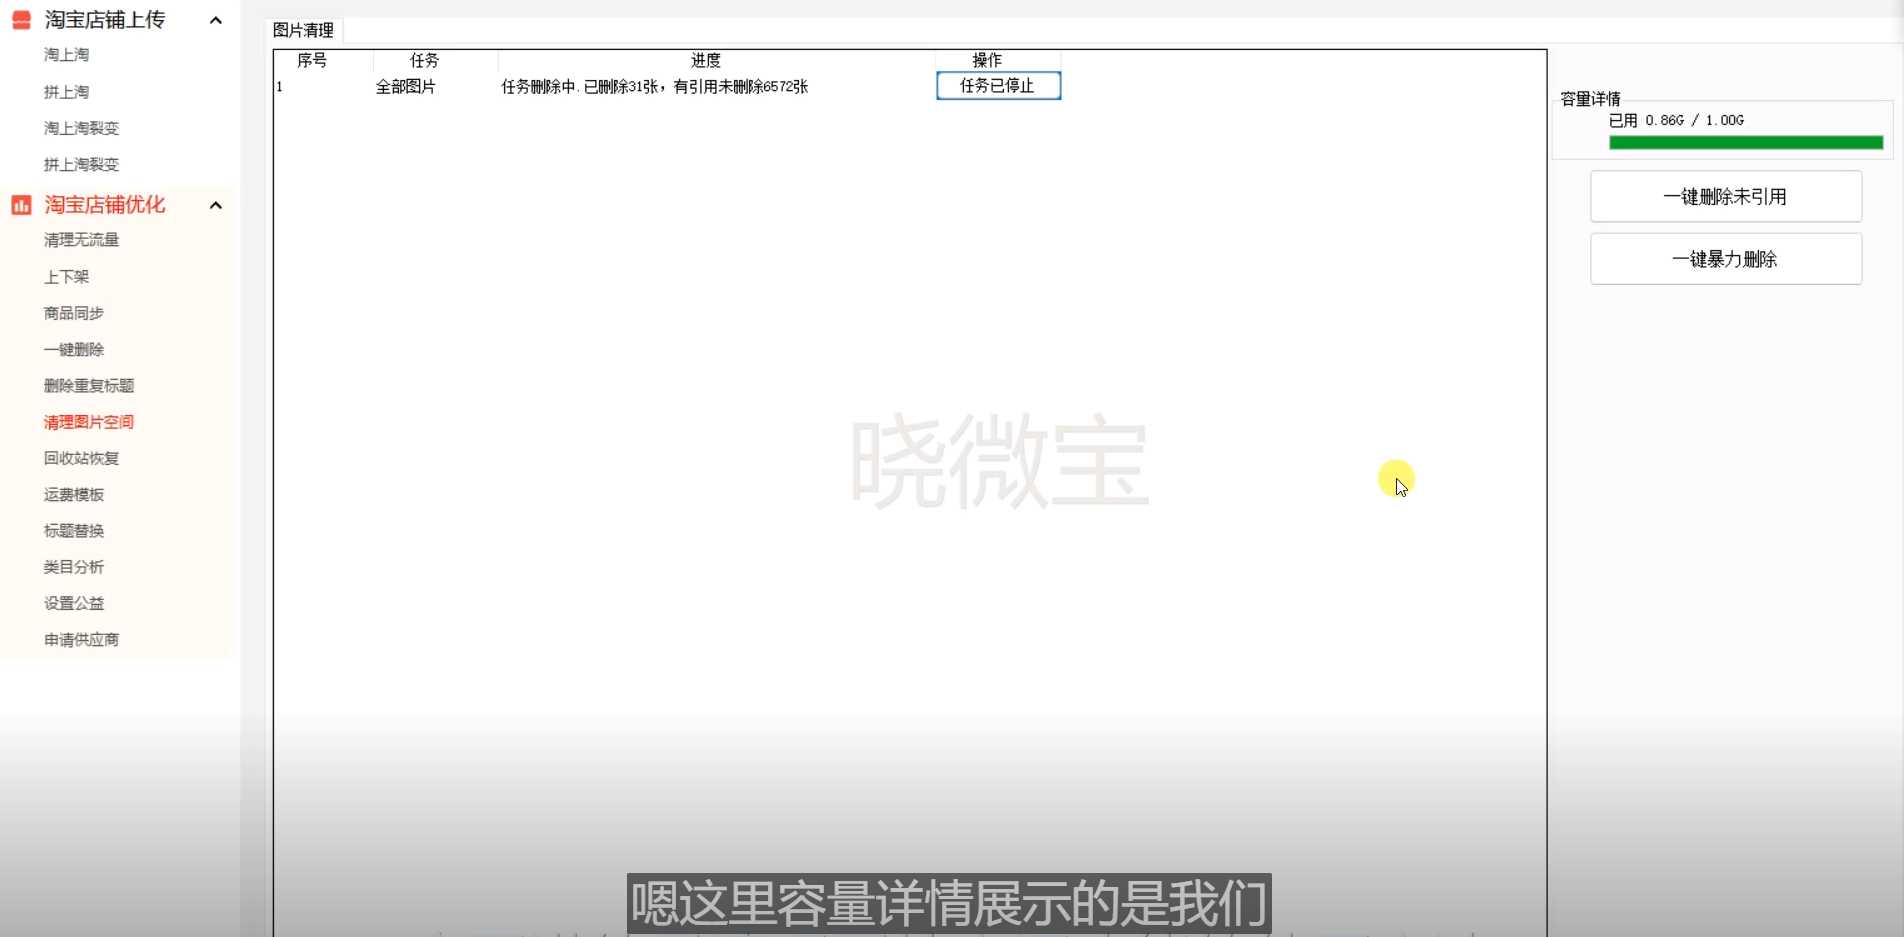Click the green capacity usage bar

click(1745, 143)
